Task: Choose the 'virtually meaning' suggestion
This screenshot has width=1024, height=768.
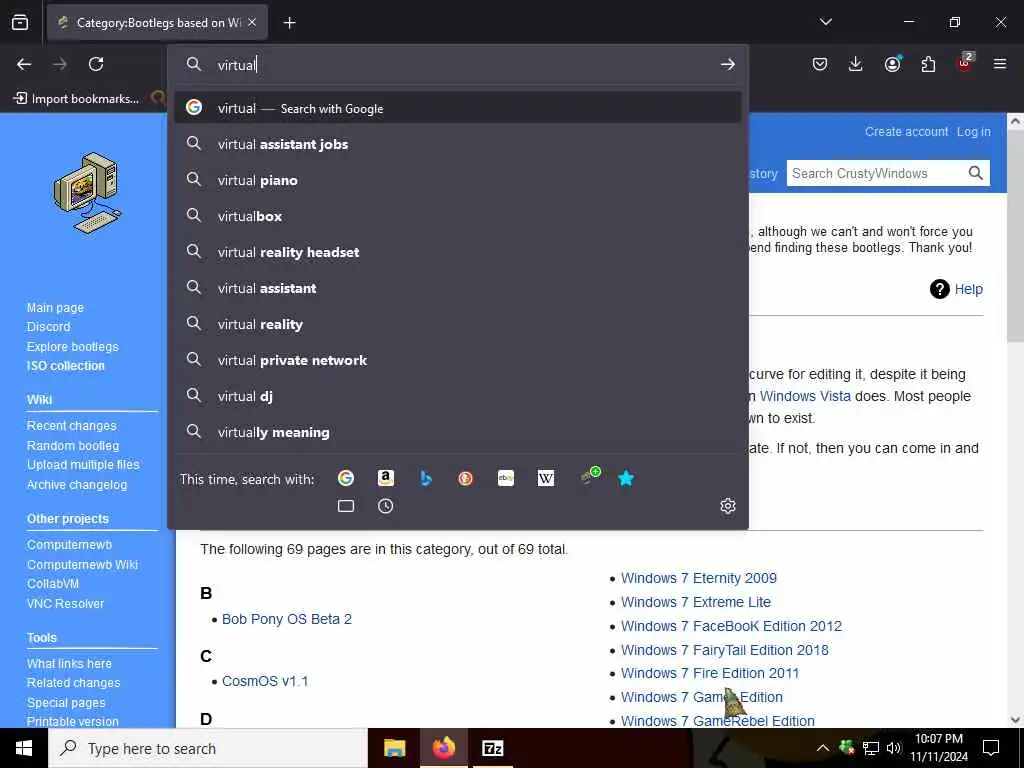Action: 458,432
